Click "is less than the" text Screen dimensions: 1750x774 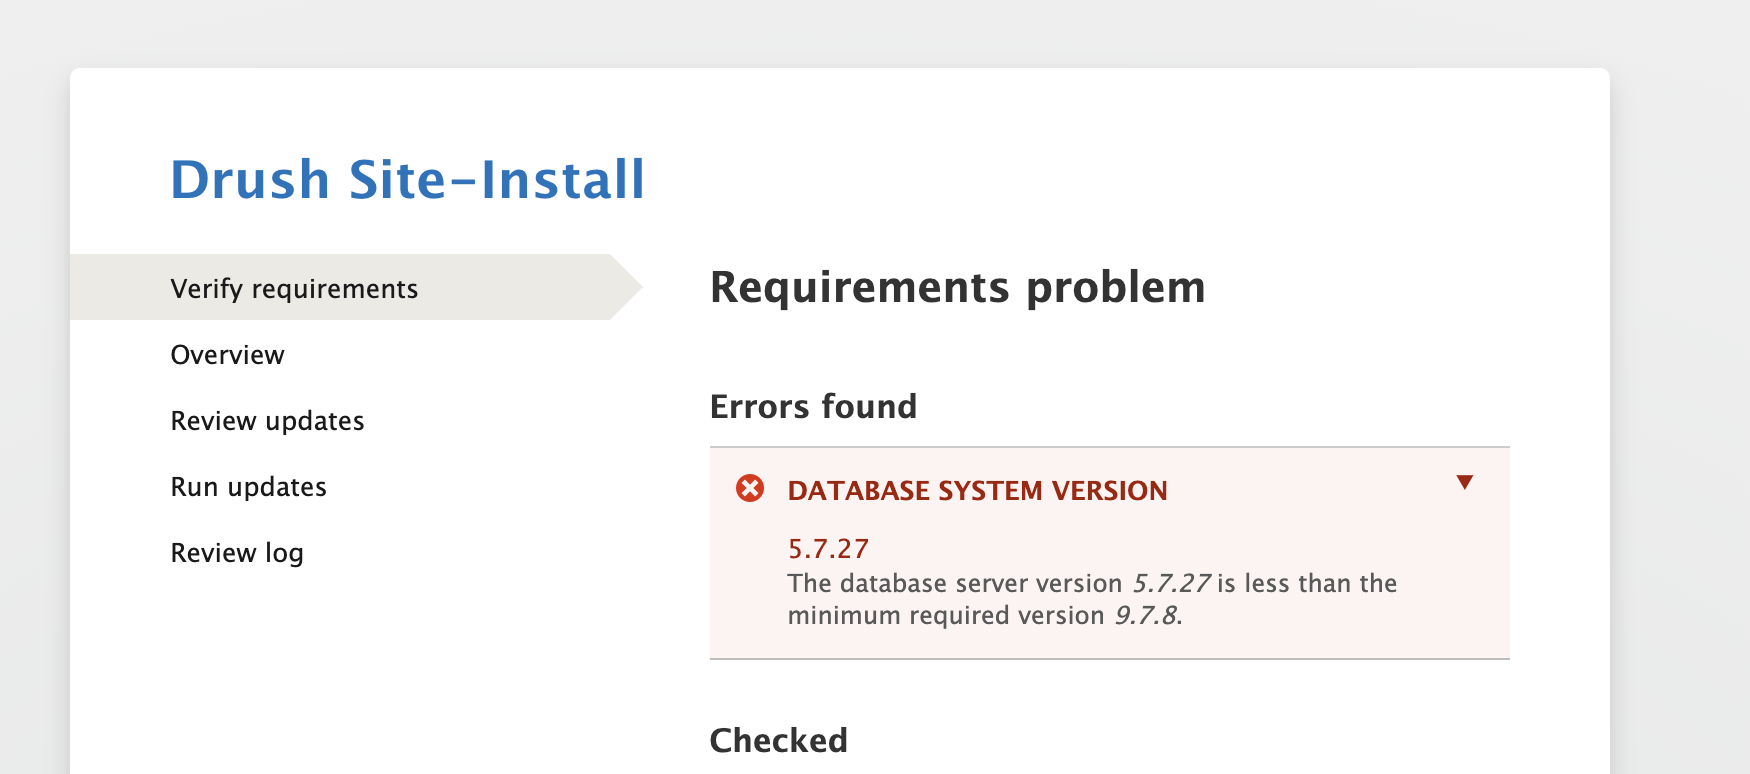(1307, 583)
